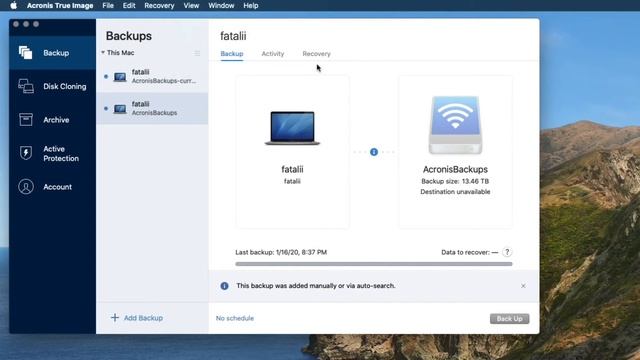640x360 pixels.
Task: Dismiss the auto-search info message
Action: 523,286
